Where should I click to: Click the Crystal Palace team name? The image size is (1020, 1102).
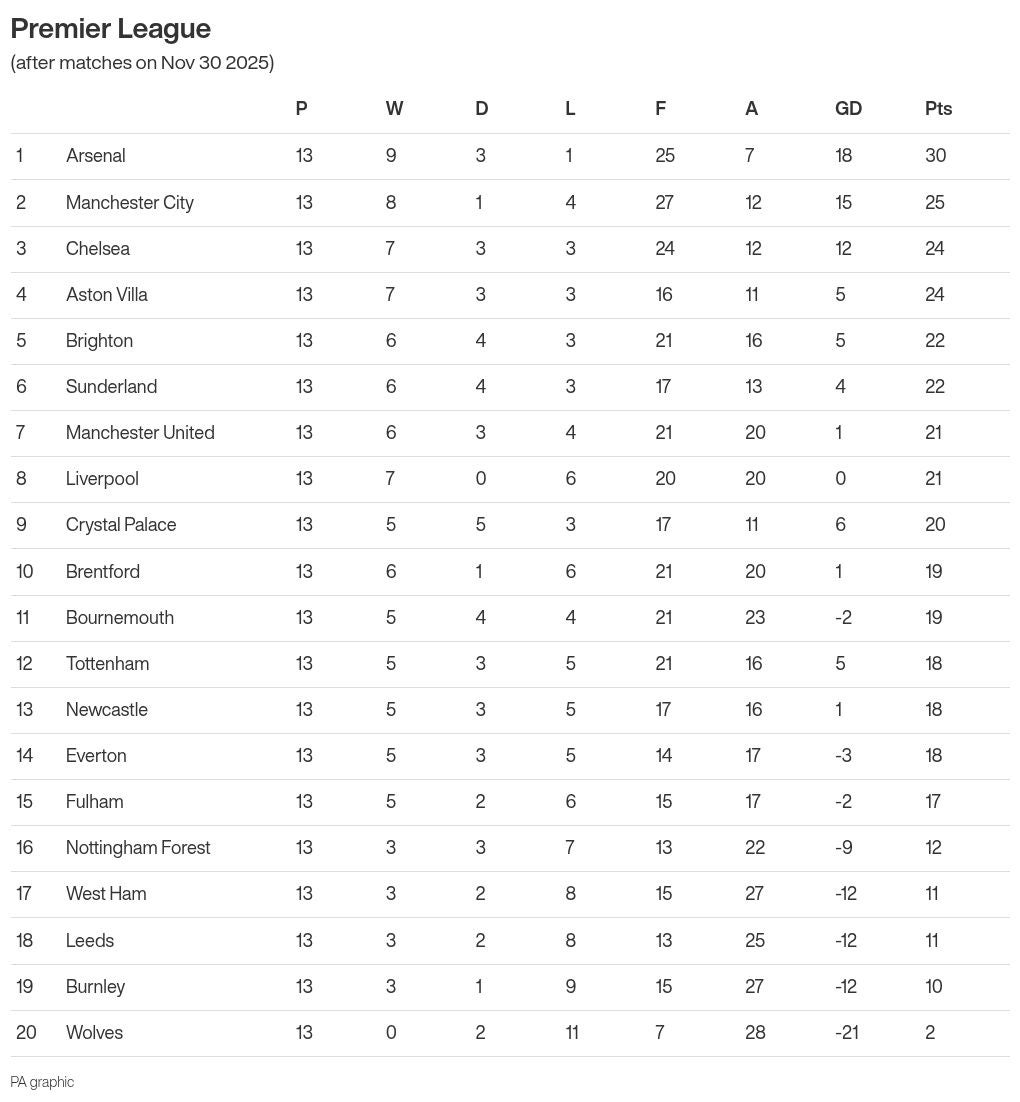[x=121, y=524]
